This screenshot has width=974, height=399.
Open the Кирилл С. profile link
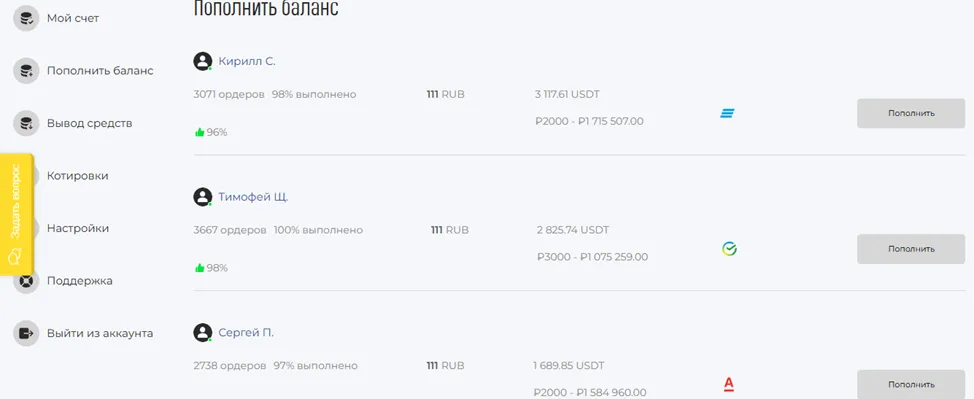(x=247, y=62)
